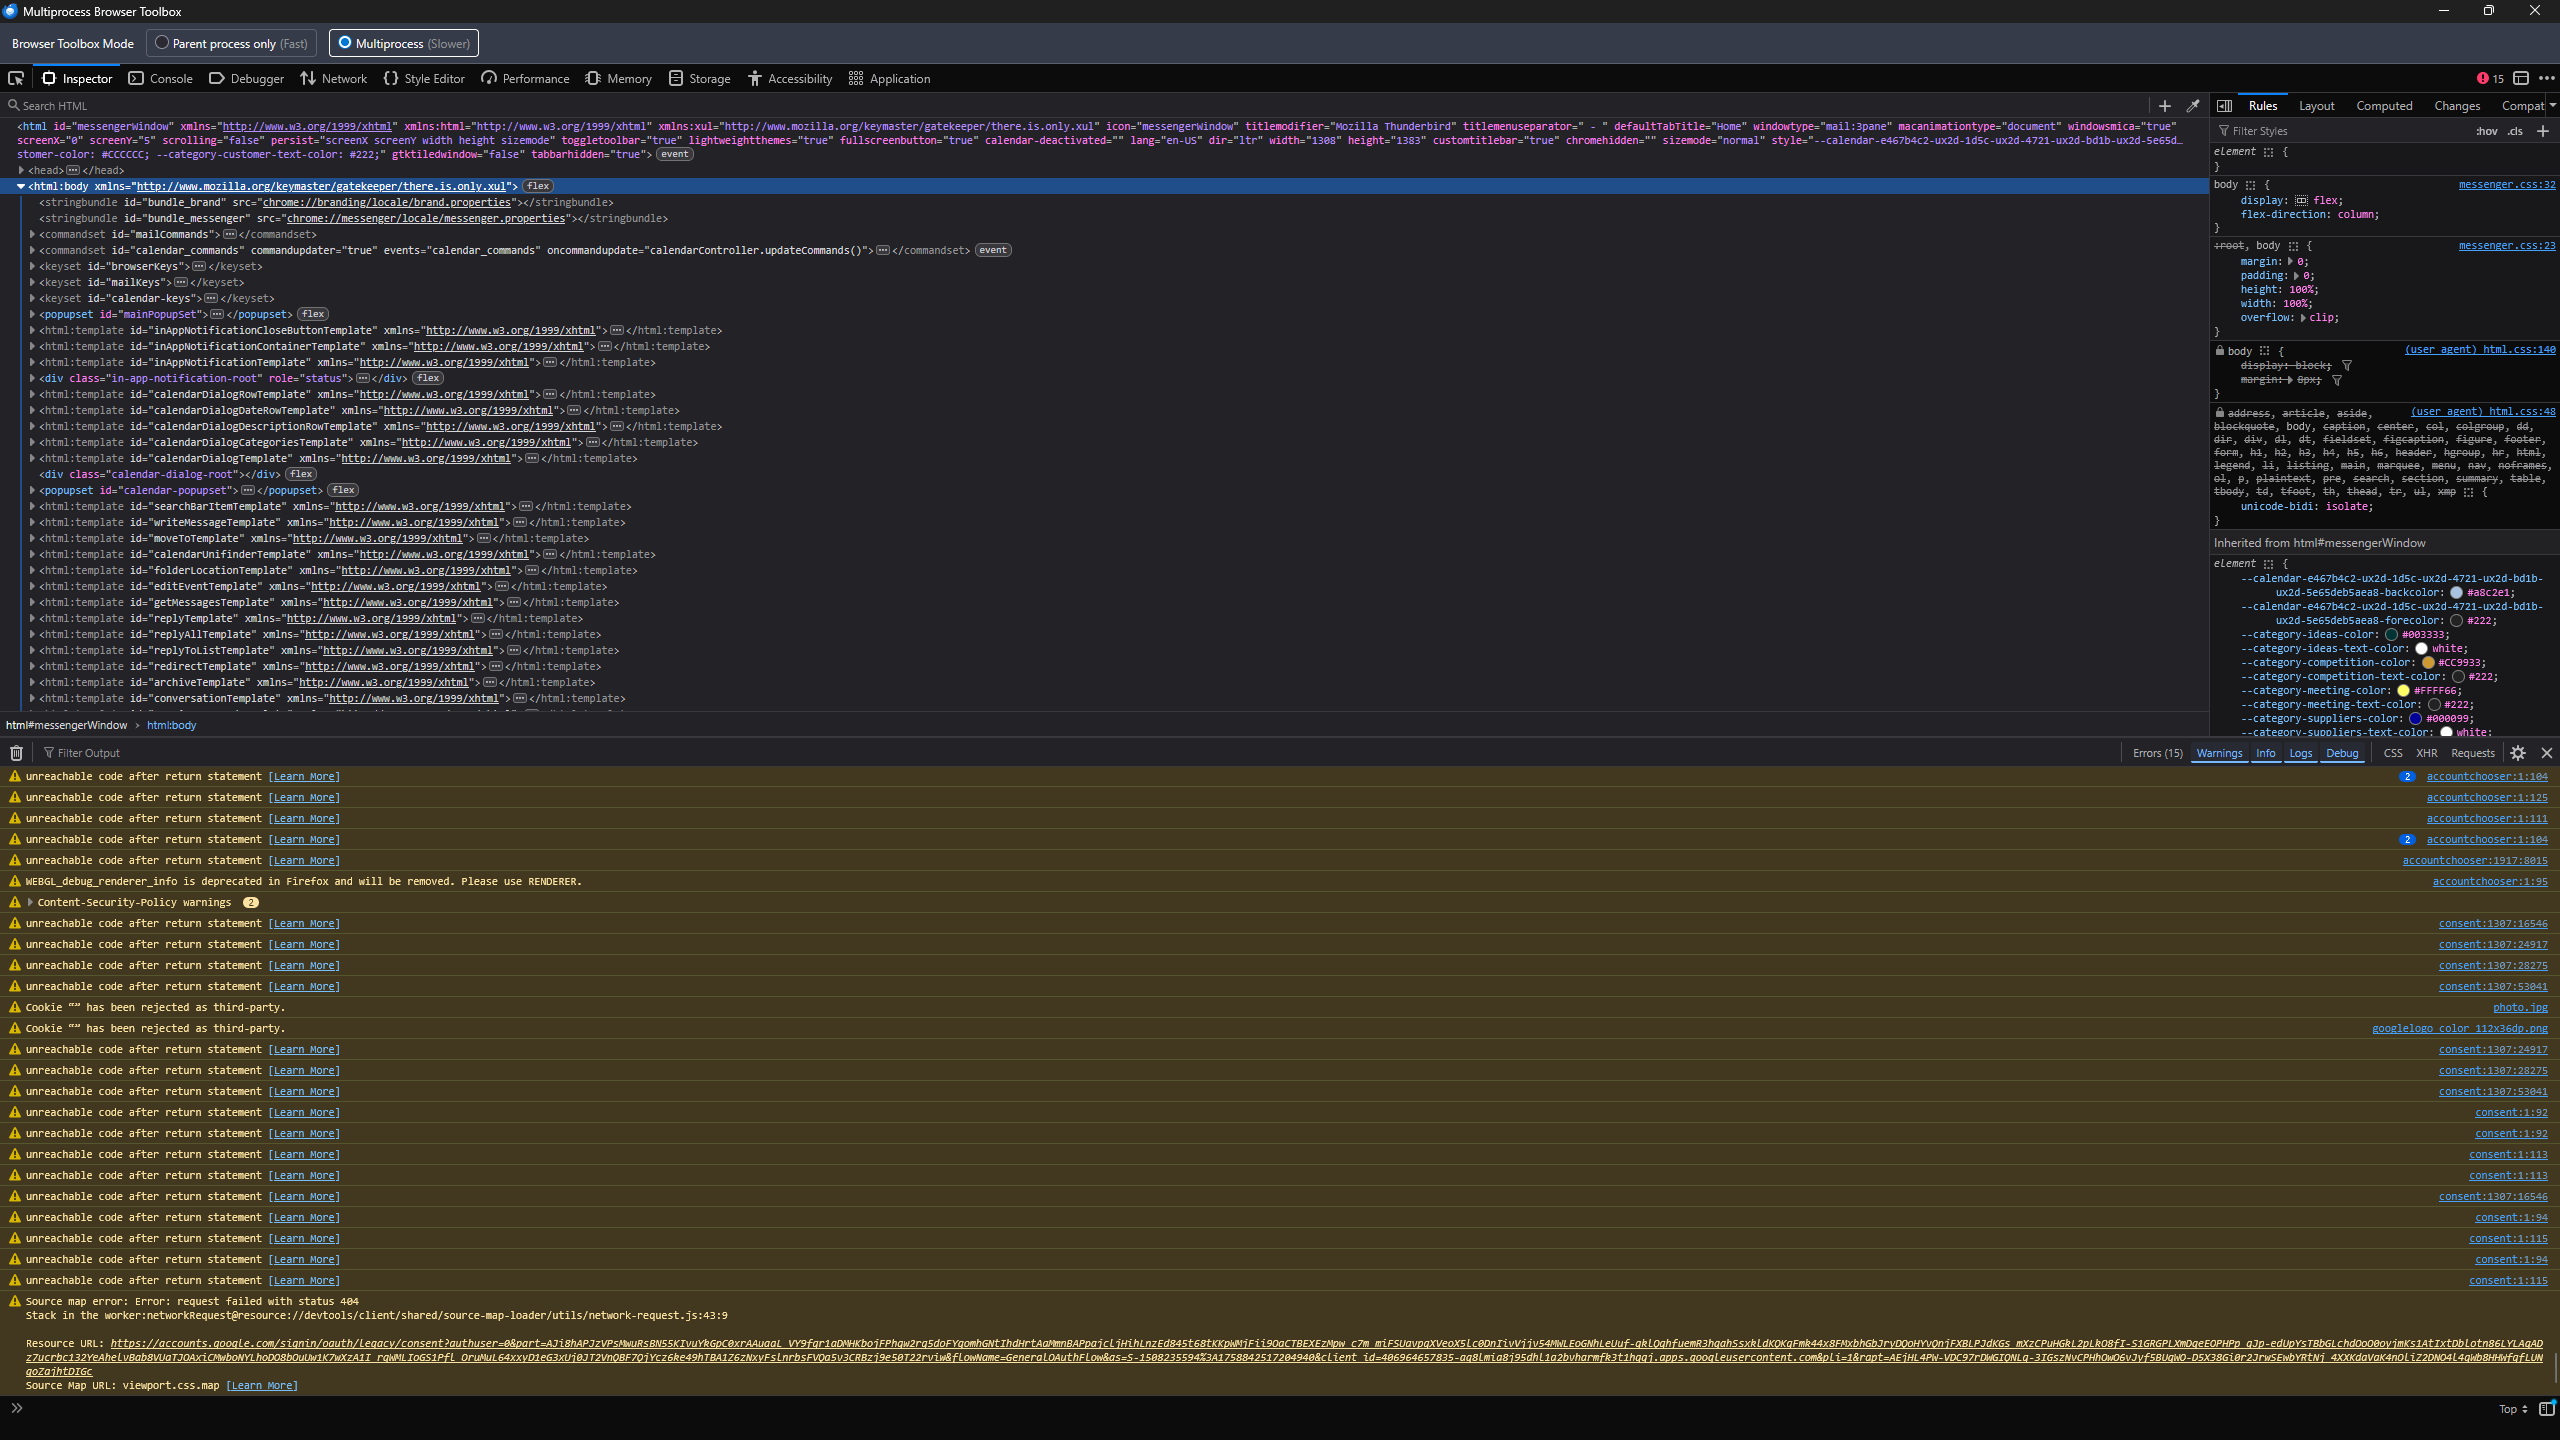Viewport: 2560px width, 1440px height.
Task: Switch to the Debugger panel
Action: [x=247, y=78]
